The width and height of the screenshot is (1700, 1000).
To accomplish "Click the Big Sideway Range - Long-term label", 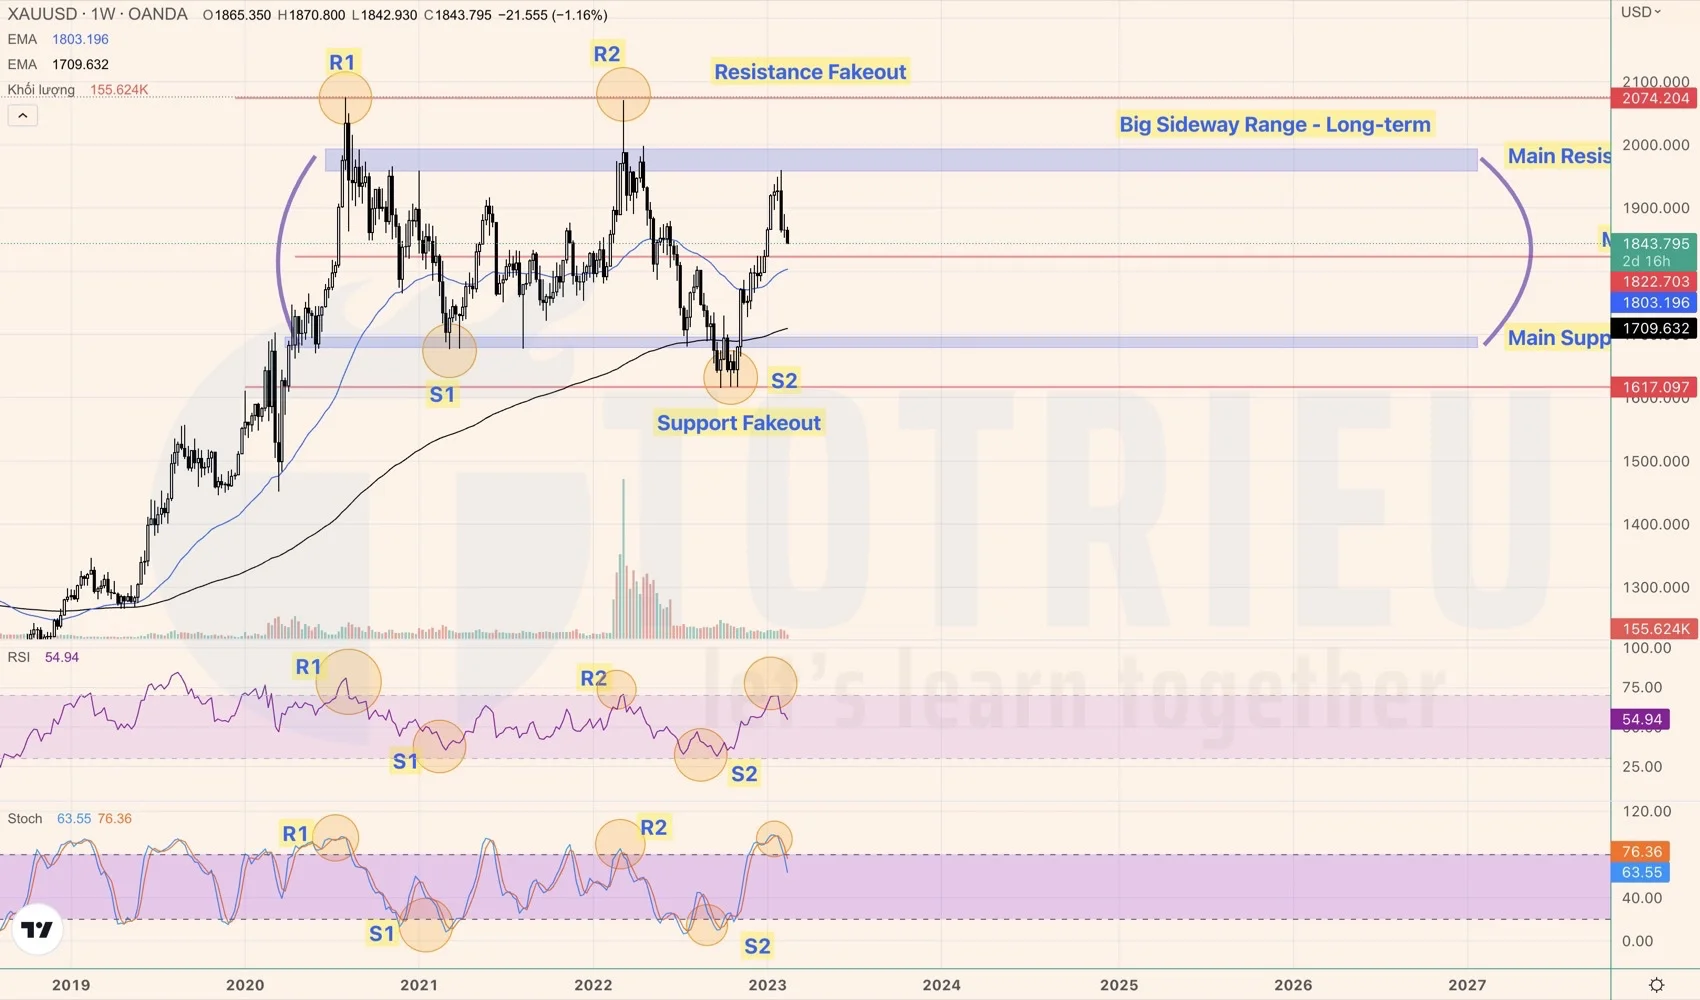I will pyautogui.click(x=1275, y=124).
